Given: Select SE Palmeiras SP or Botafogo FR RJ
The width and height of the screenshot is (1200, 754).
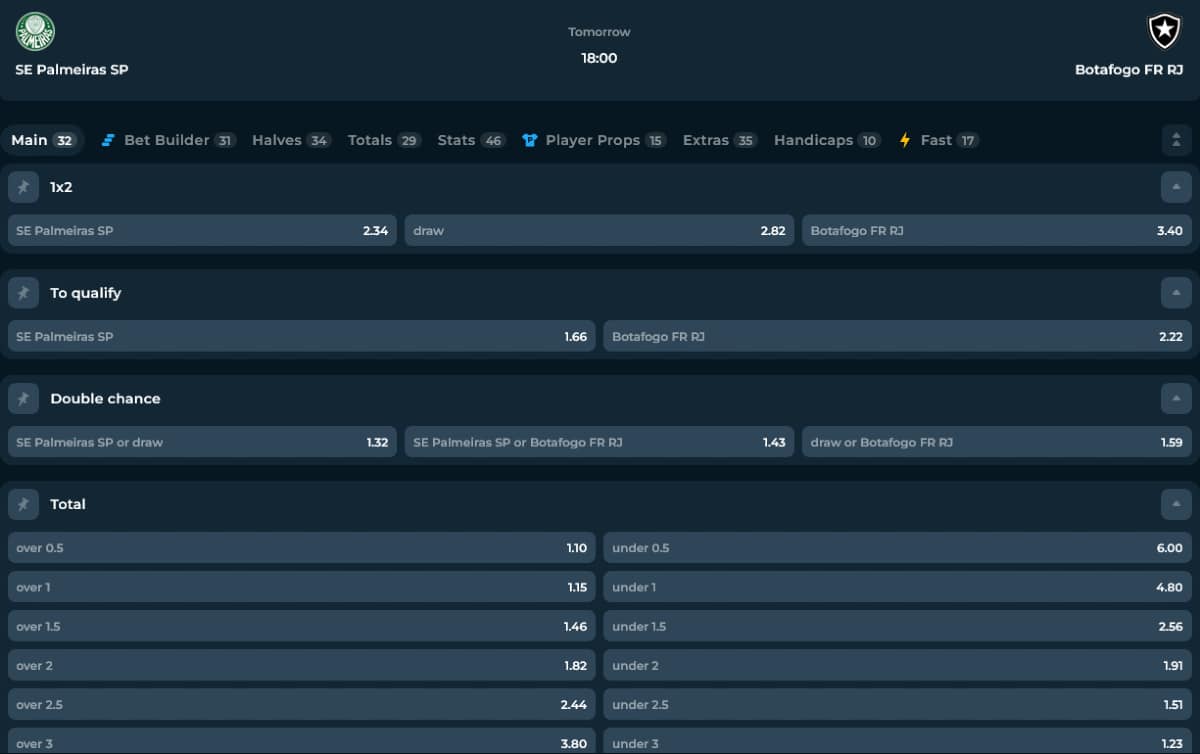Looking at the screenshot, I should [599, 442].
